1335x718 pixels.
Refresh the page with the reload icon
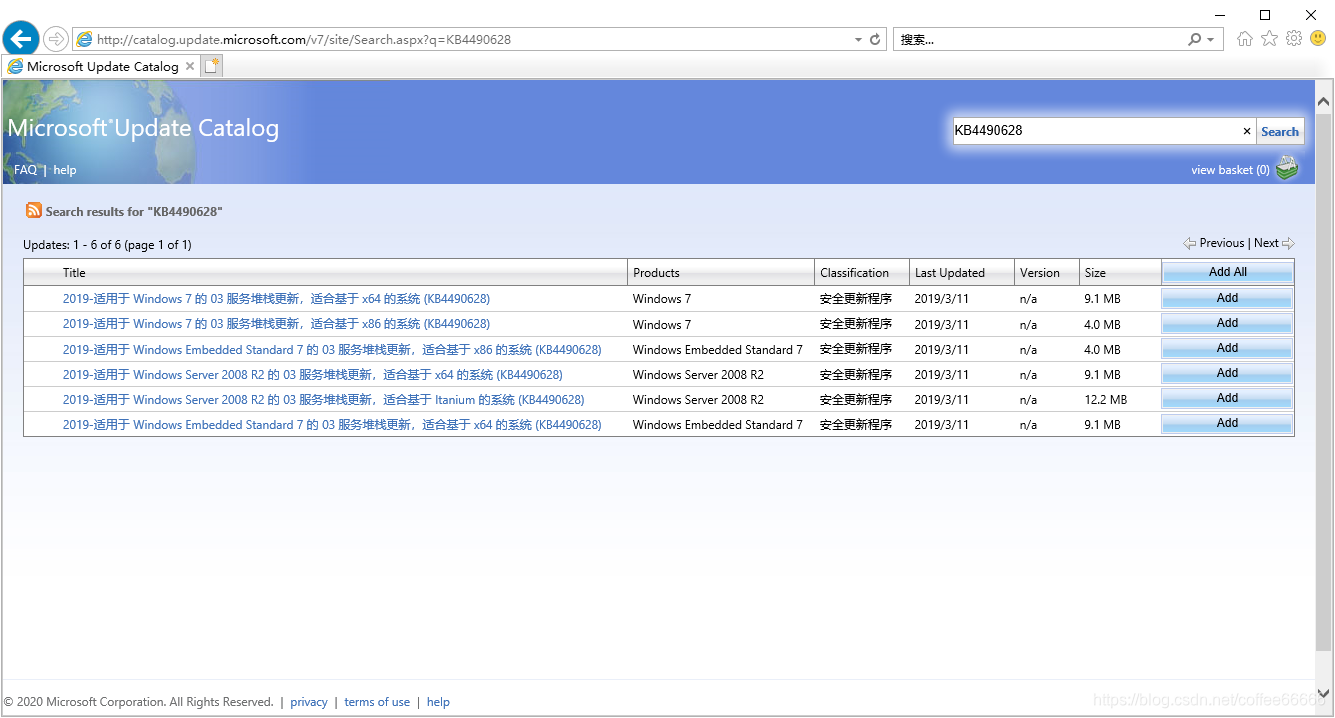tap(875, 40)
